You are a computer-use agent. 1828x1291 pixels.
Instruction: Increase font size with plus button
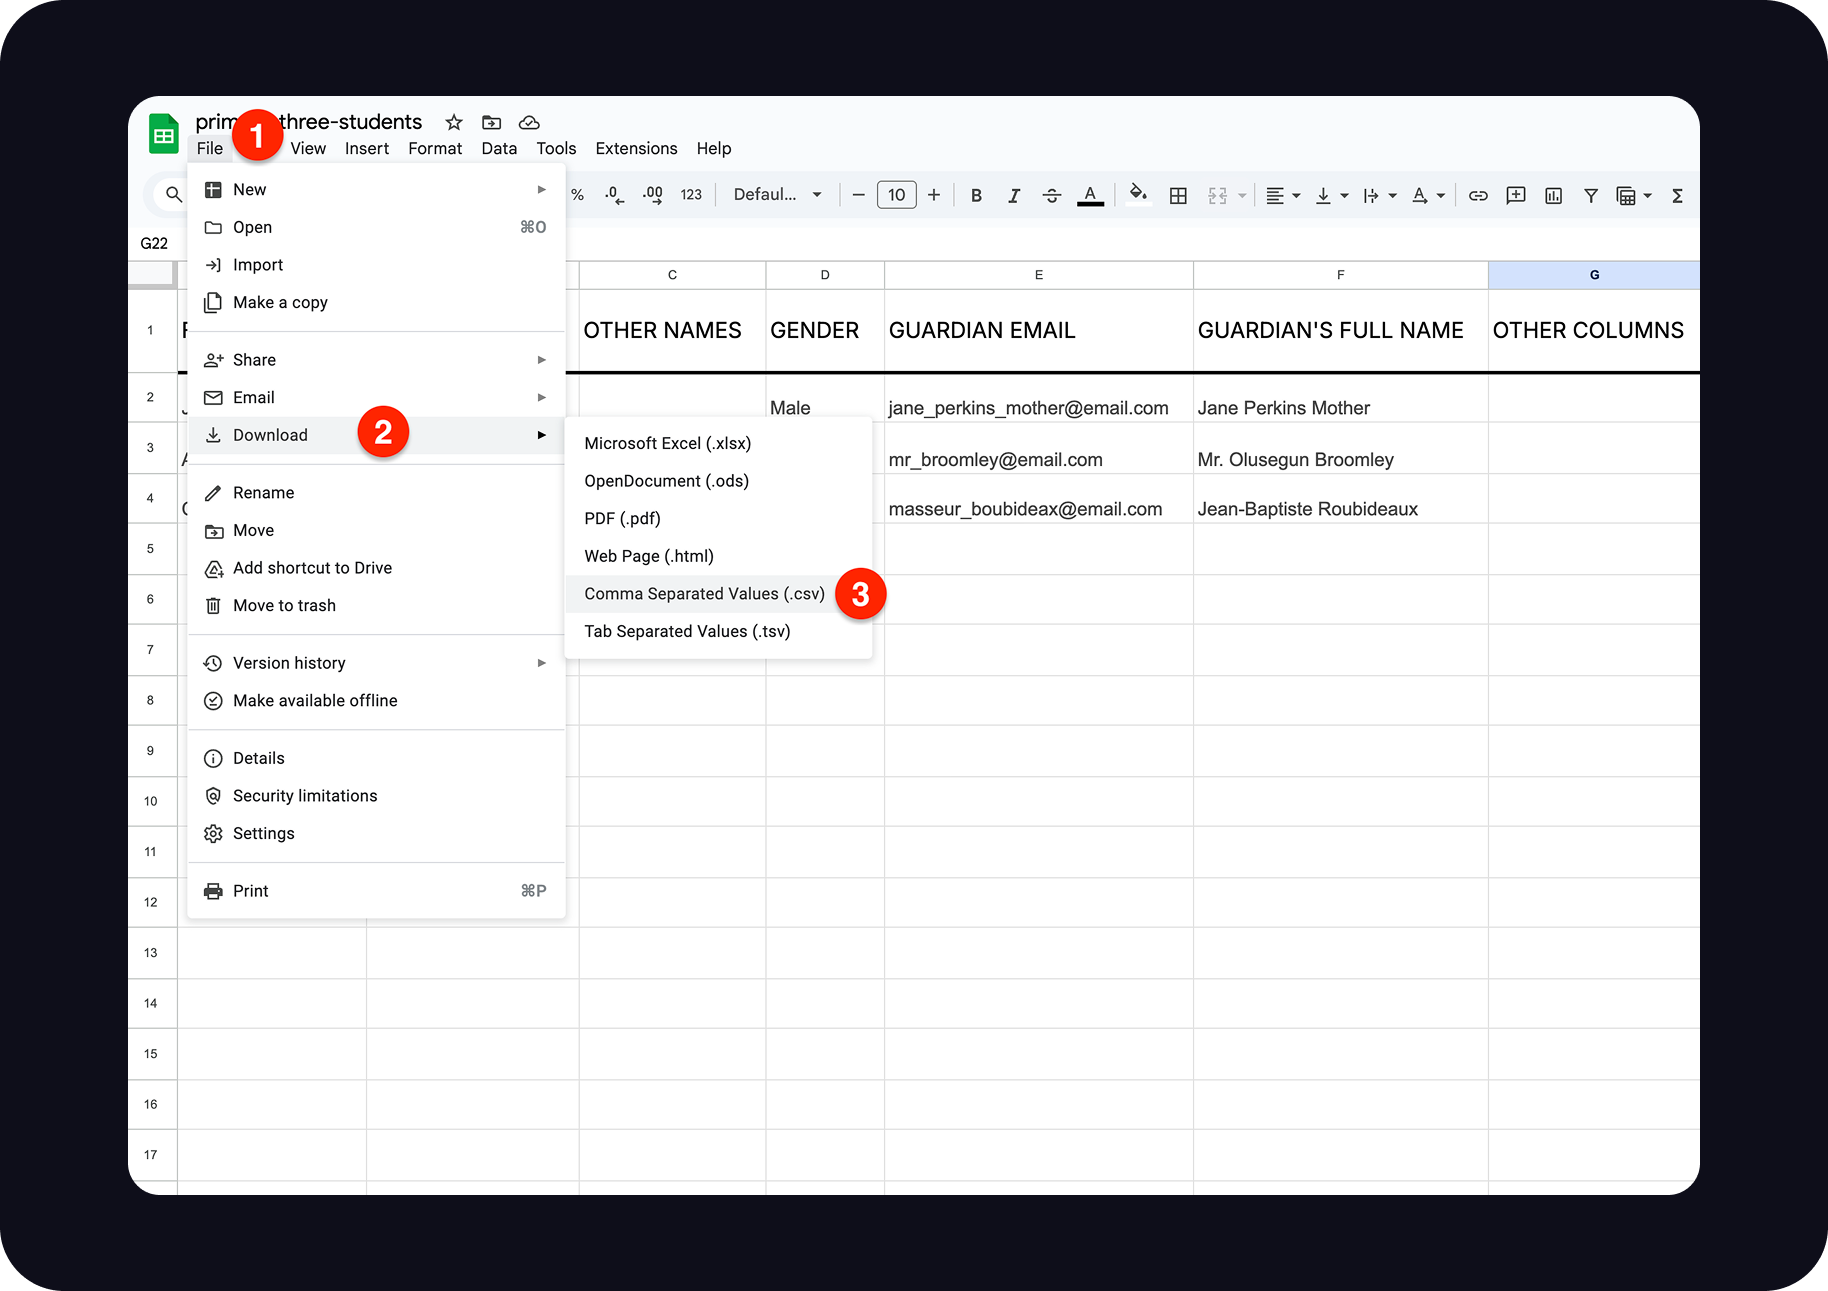coord(934,195)
